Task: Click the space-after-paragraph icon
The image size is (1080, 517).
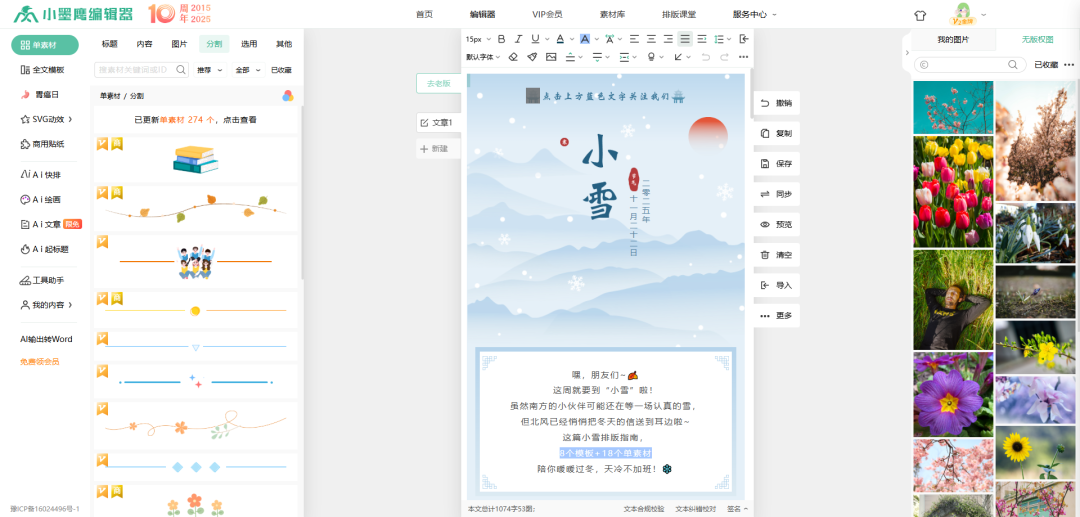Action: 597,57
